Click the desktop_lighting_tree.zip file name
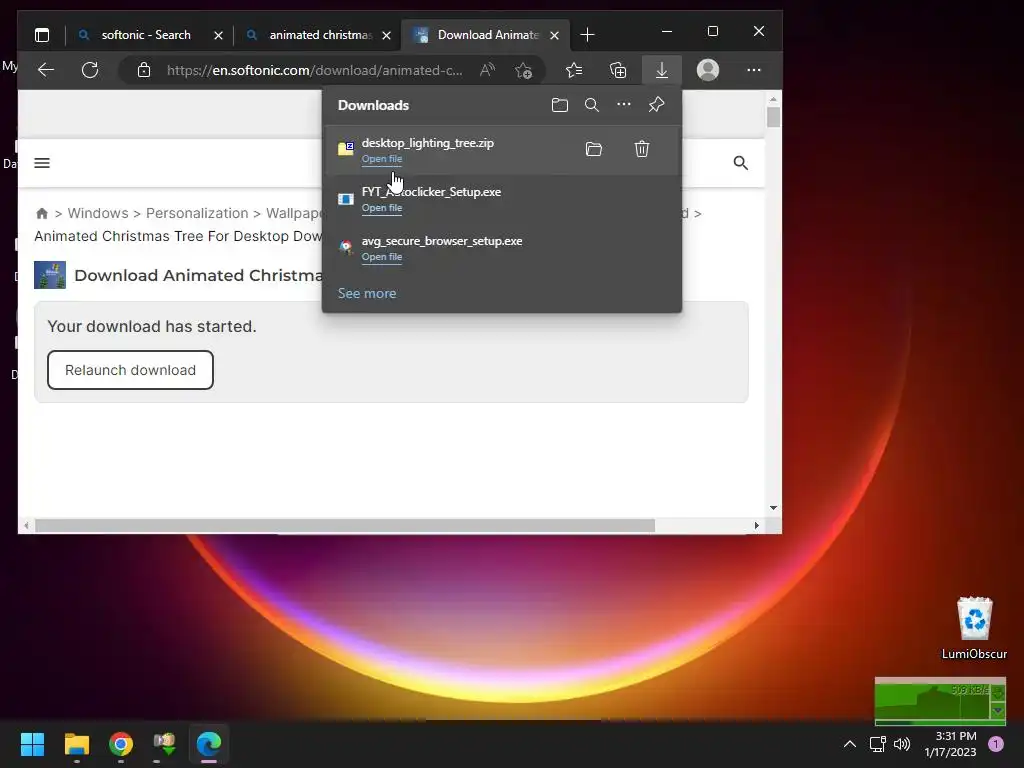The height and width of the screenshot is (768, 1024). pyautogui.click(x=428, y=143)
